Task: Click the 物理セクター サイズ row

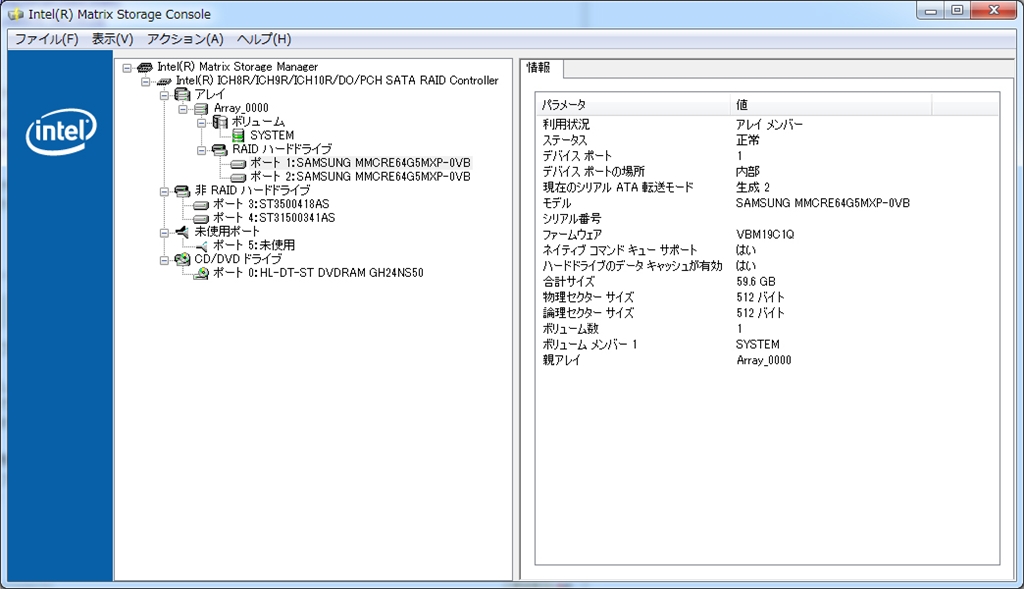Action: (x=767, y=297)
